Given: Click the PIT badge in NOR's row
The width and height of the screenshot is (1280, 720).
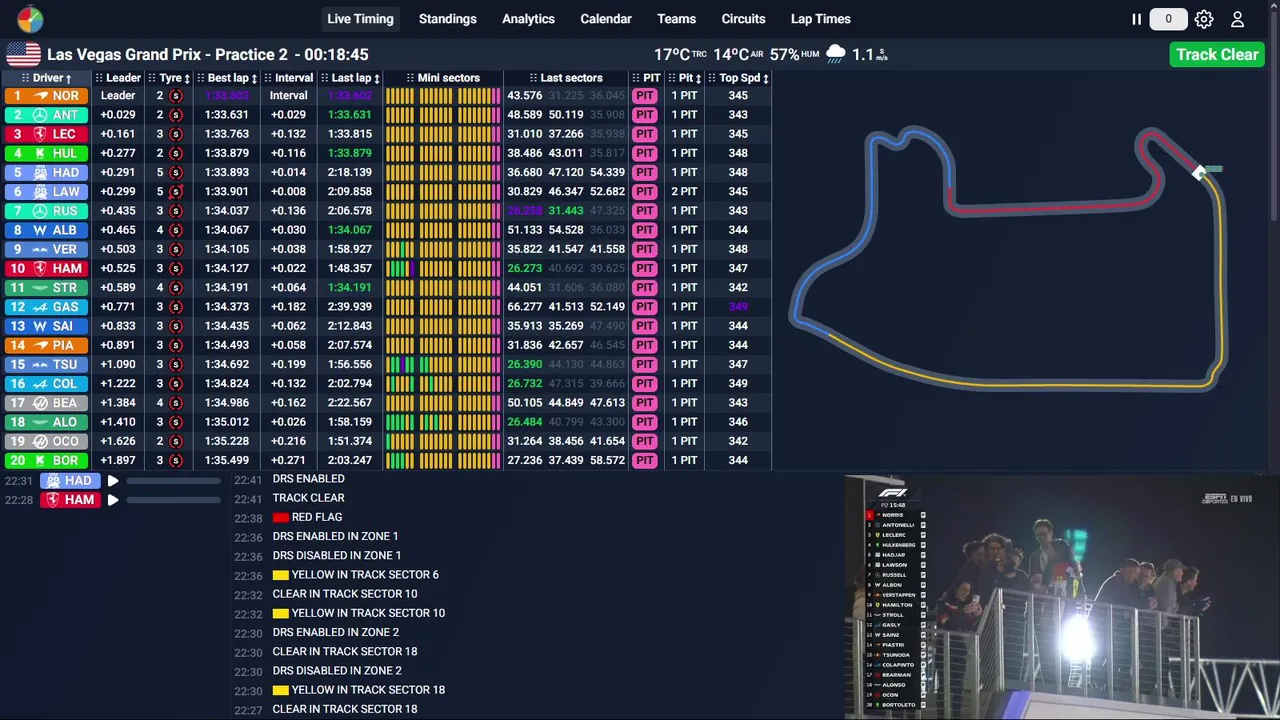Looking at the screenshot, I should 644,96.
